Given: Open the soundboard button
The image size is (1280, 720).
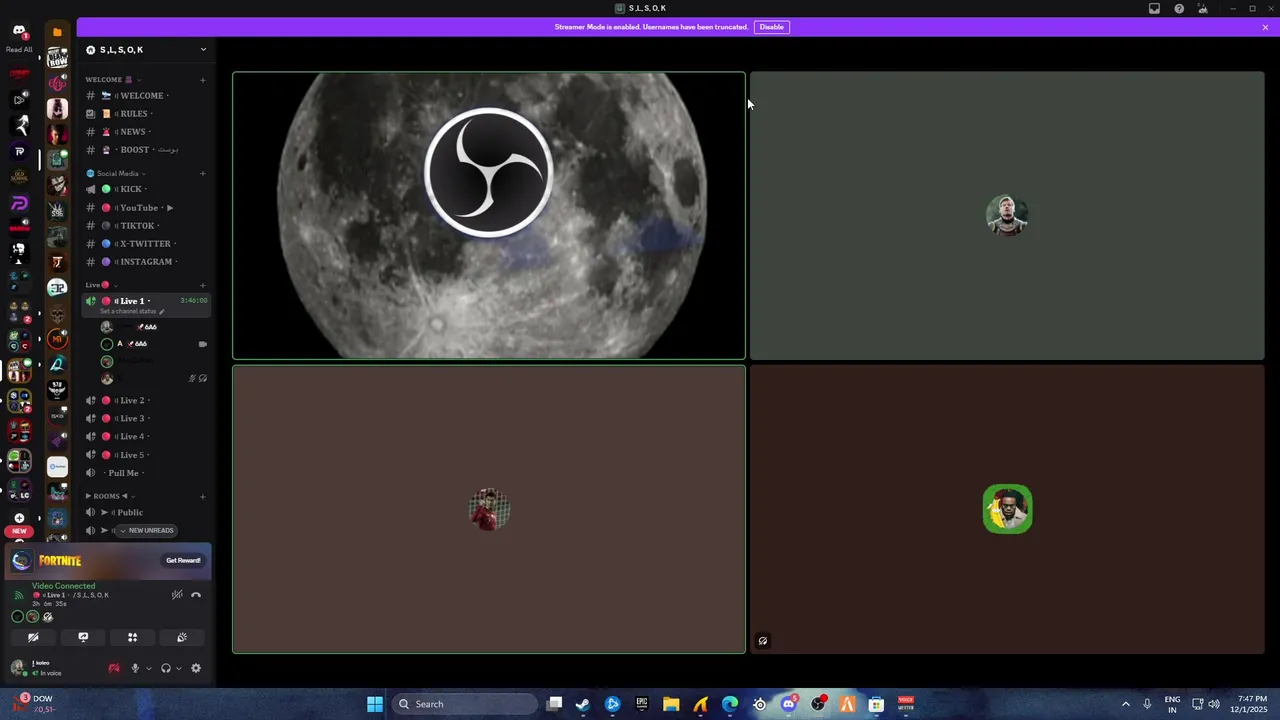Looking at the screenshot, I should coord(182,637).
